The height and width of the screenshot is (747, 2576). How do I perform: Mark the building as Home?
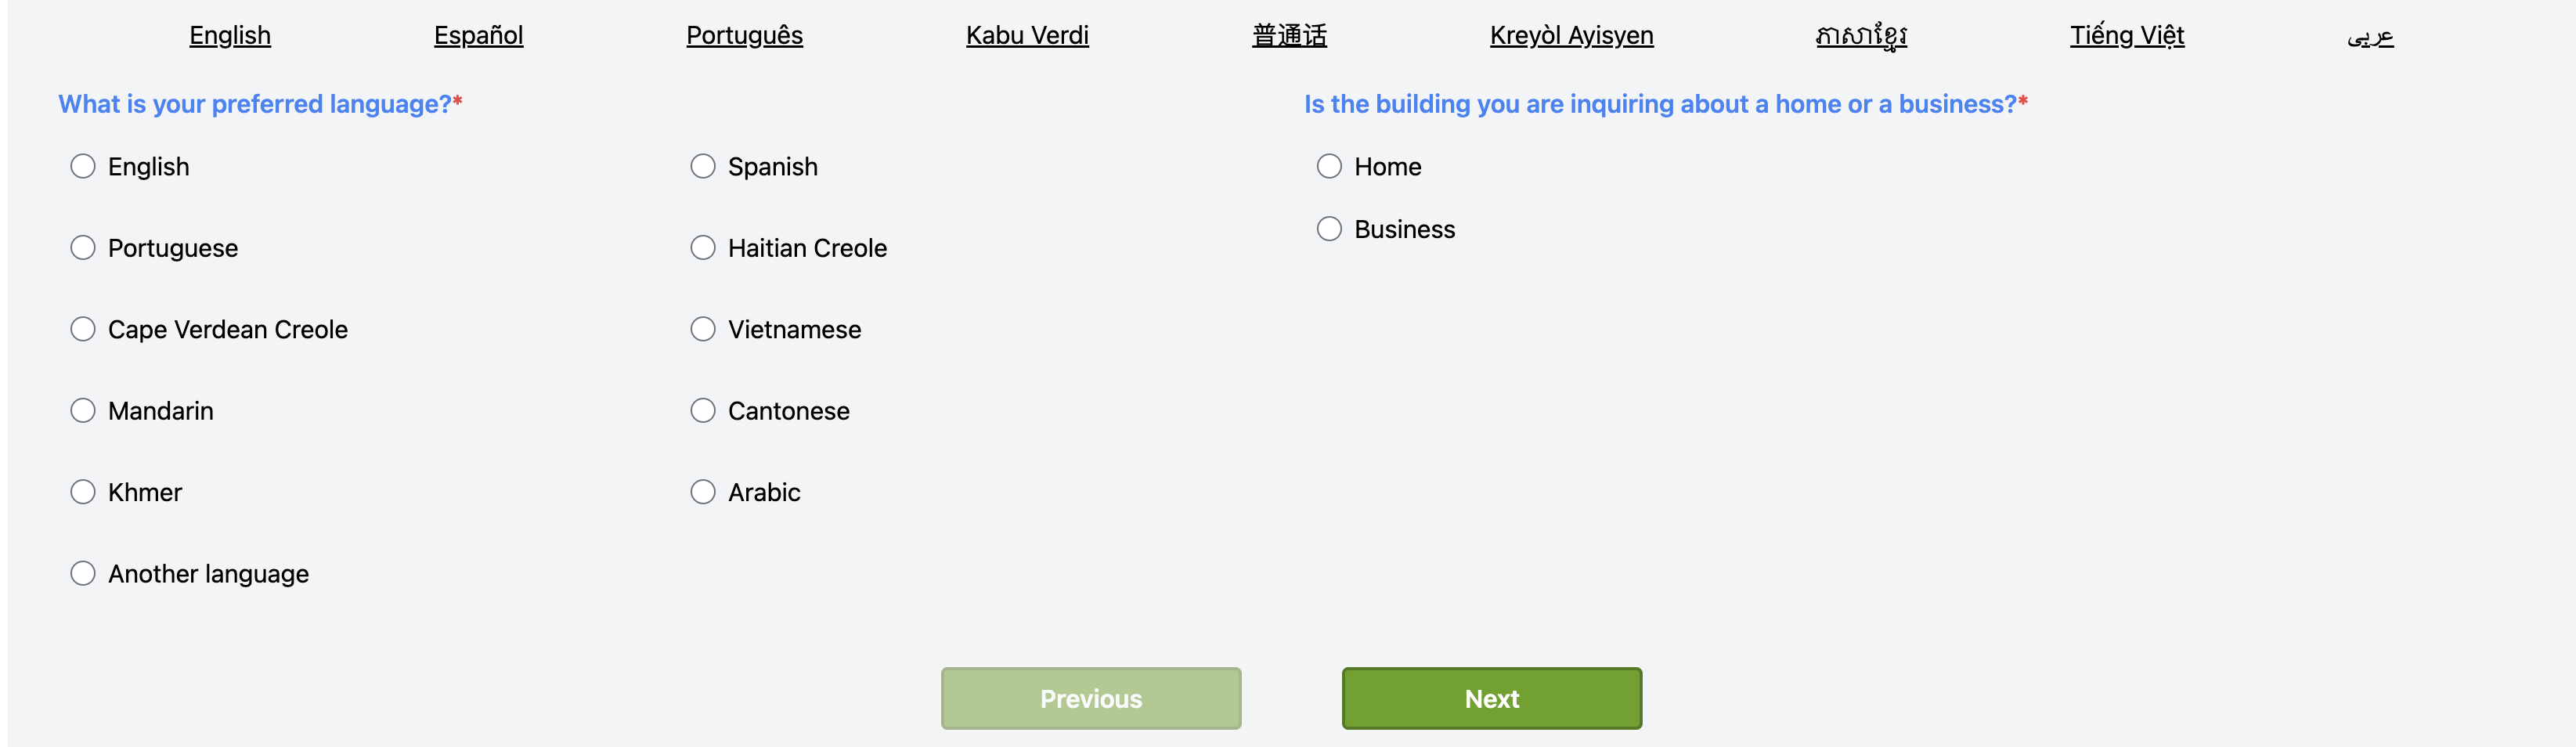click(x=1329, y=166)
